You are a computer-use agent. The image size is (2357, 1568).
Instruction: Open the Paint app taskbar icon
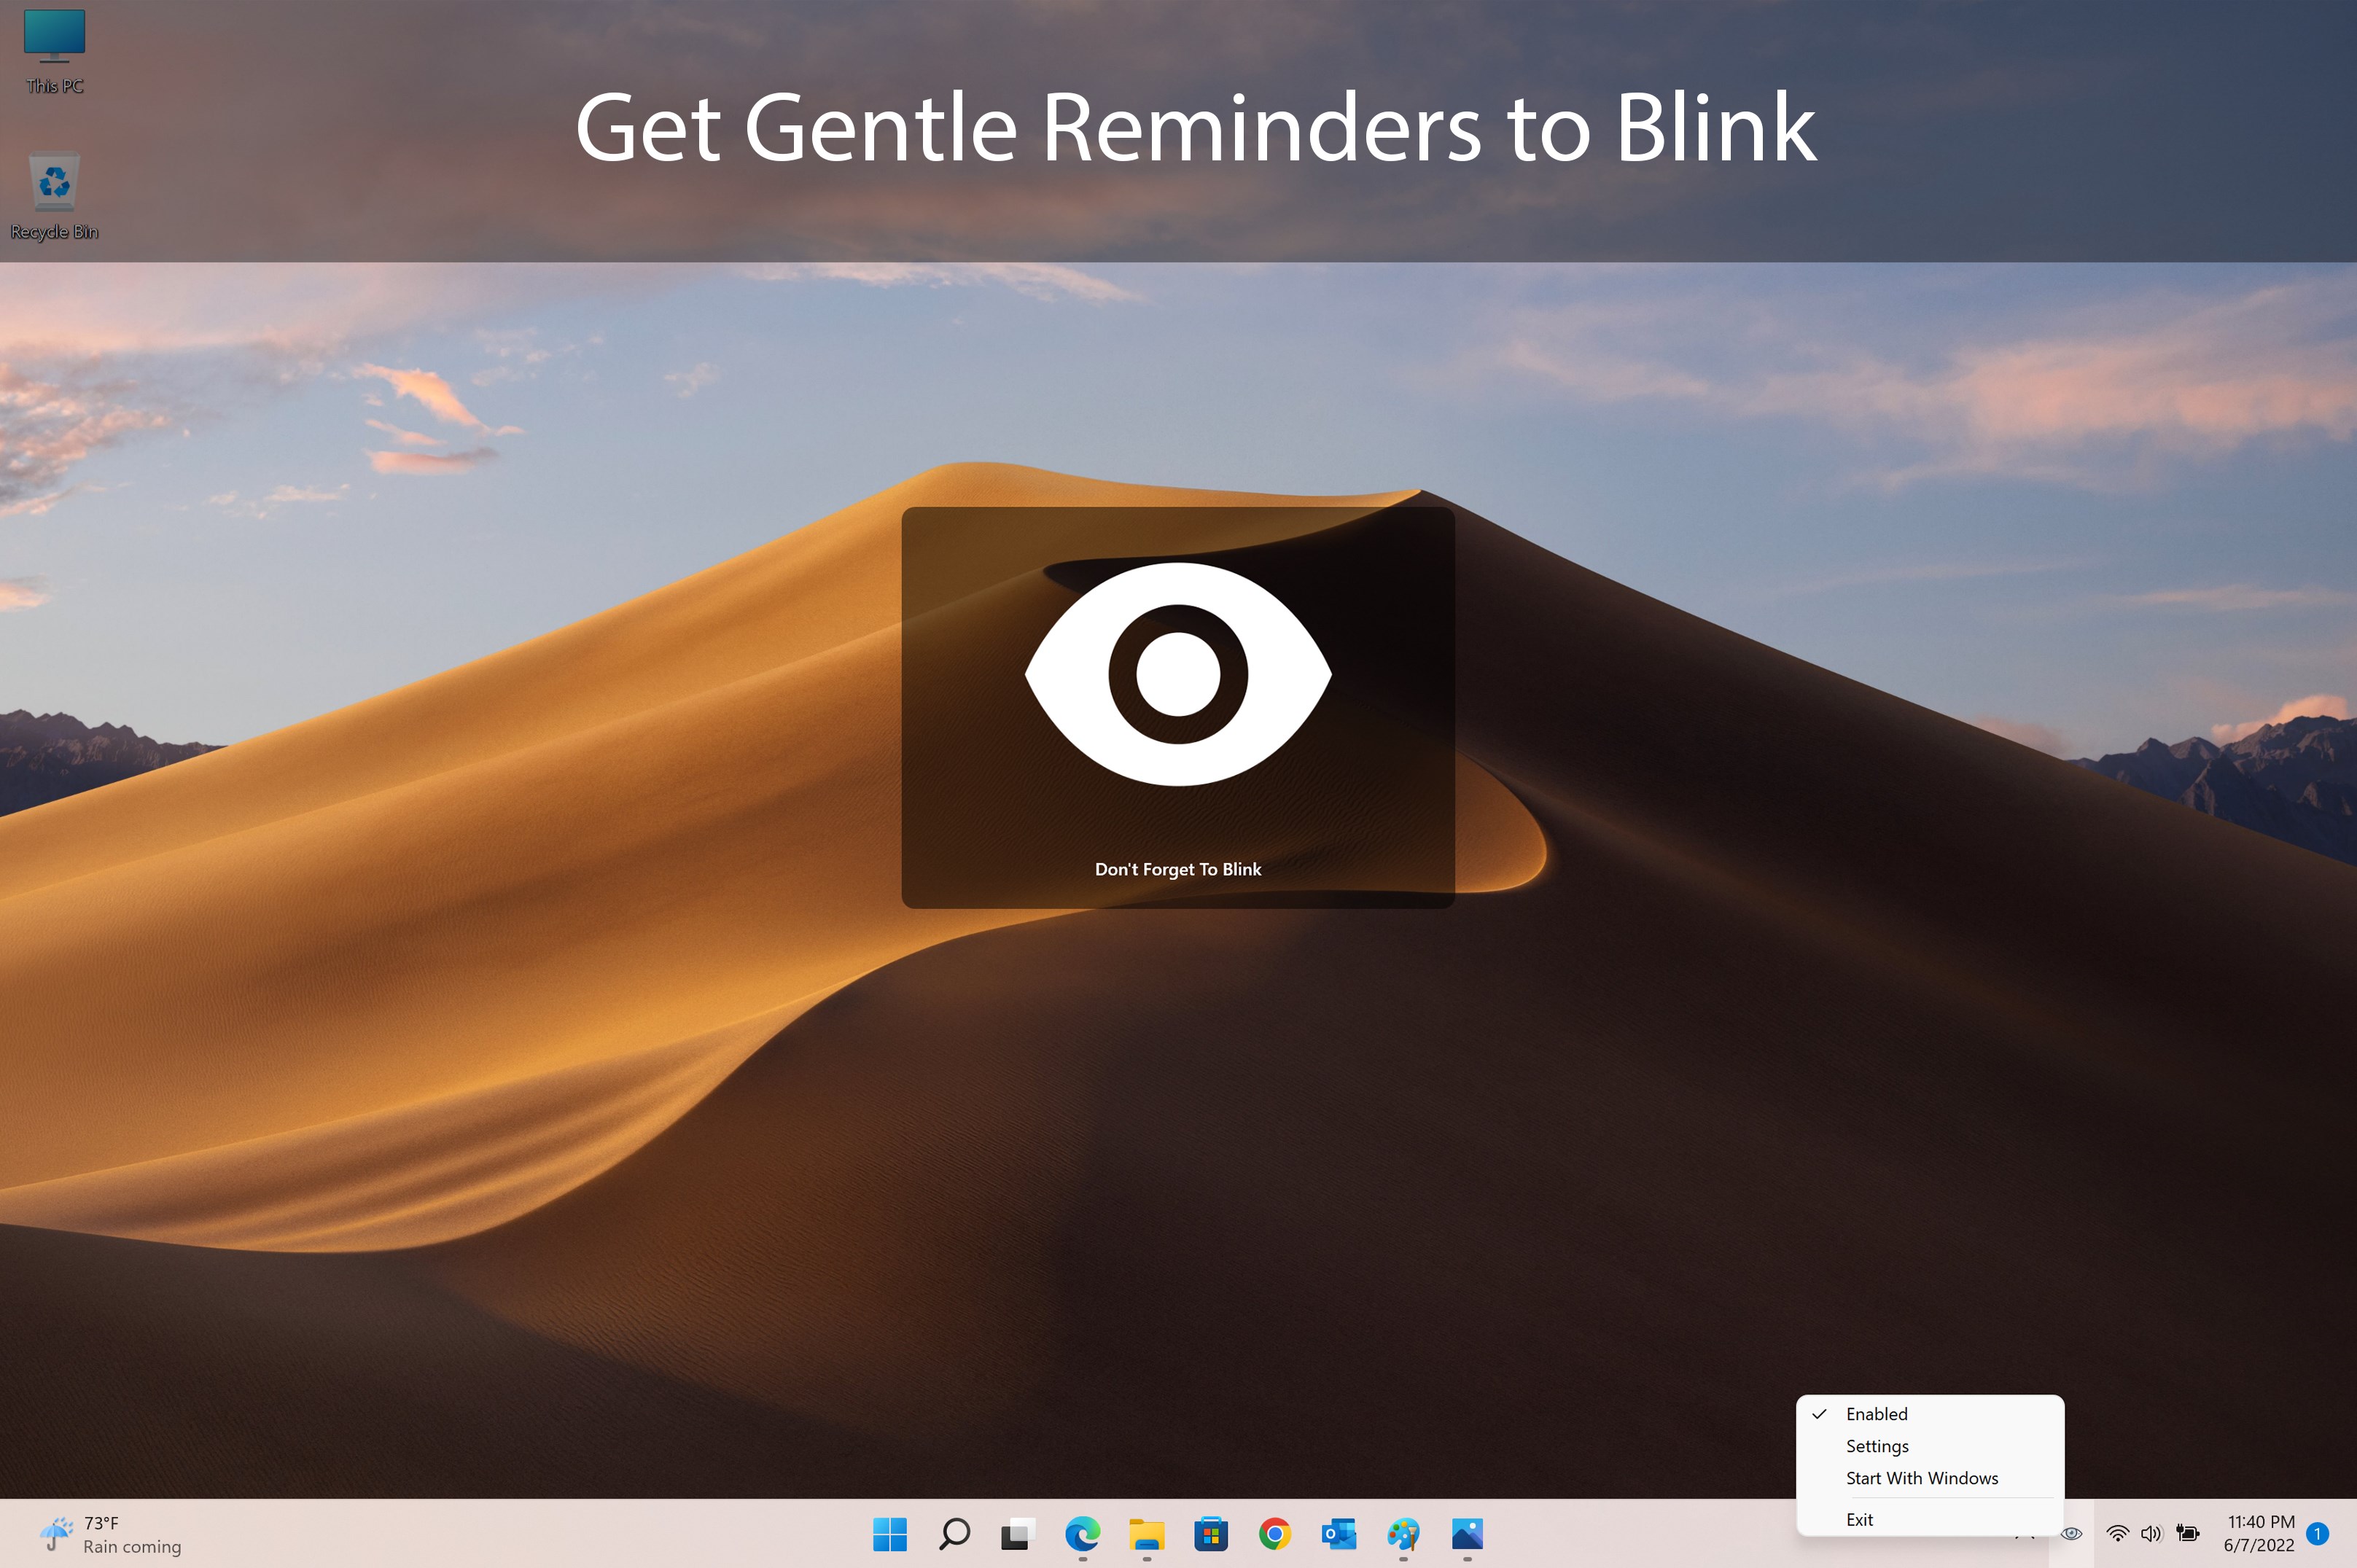[x=1403, y=1533]
